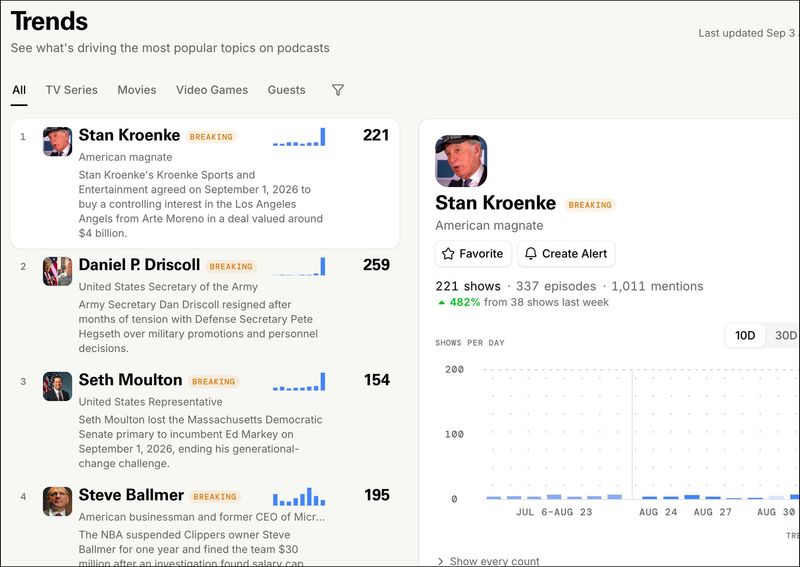Click the '337 episodes' stat
This screenshot has height=567, width=800.
pyautogui.click(x=556, y=286)
